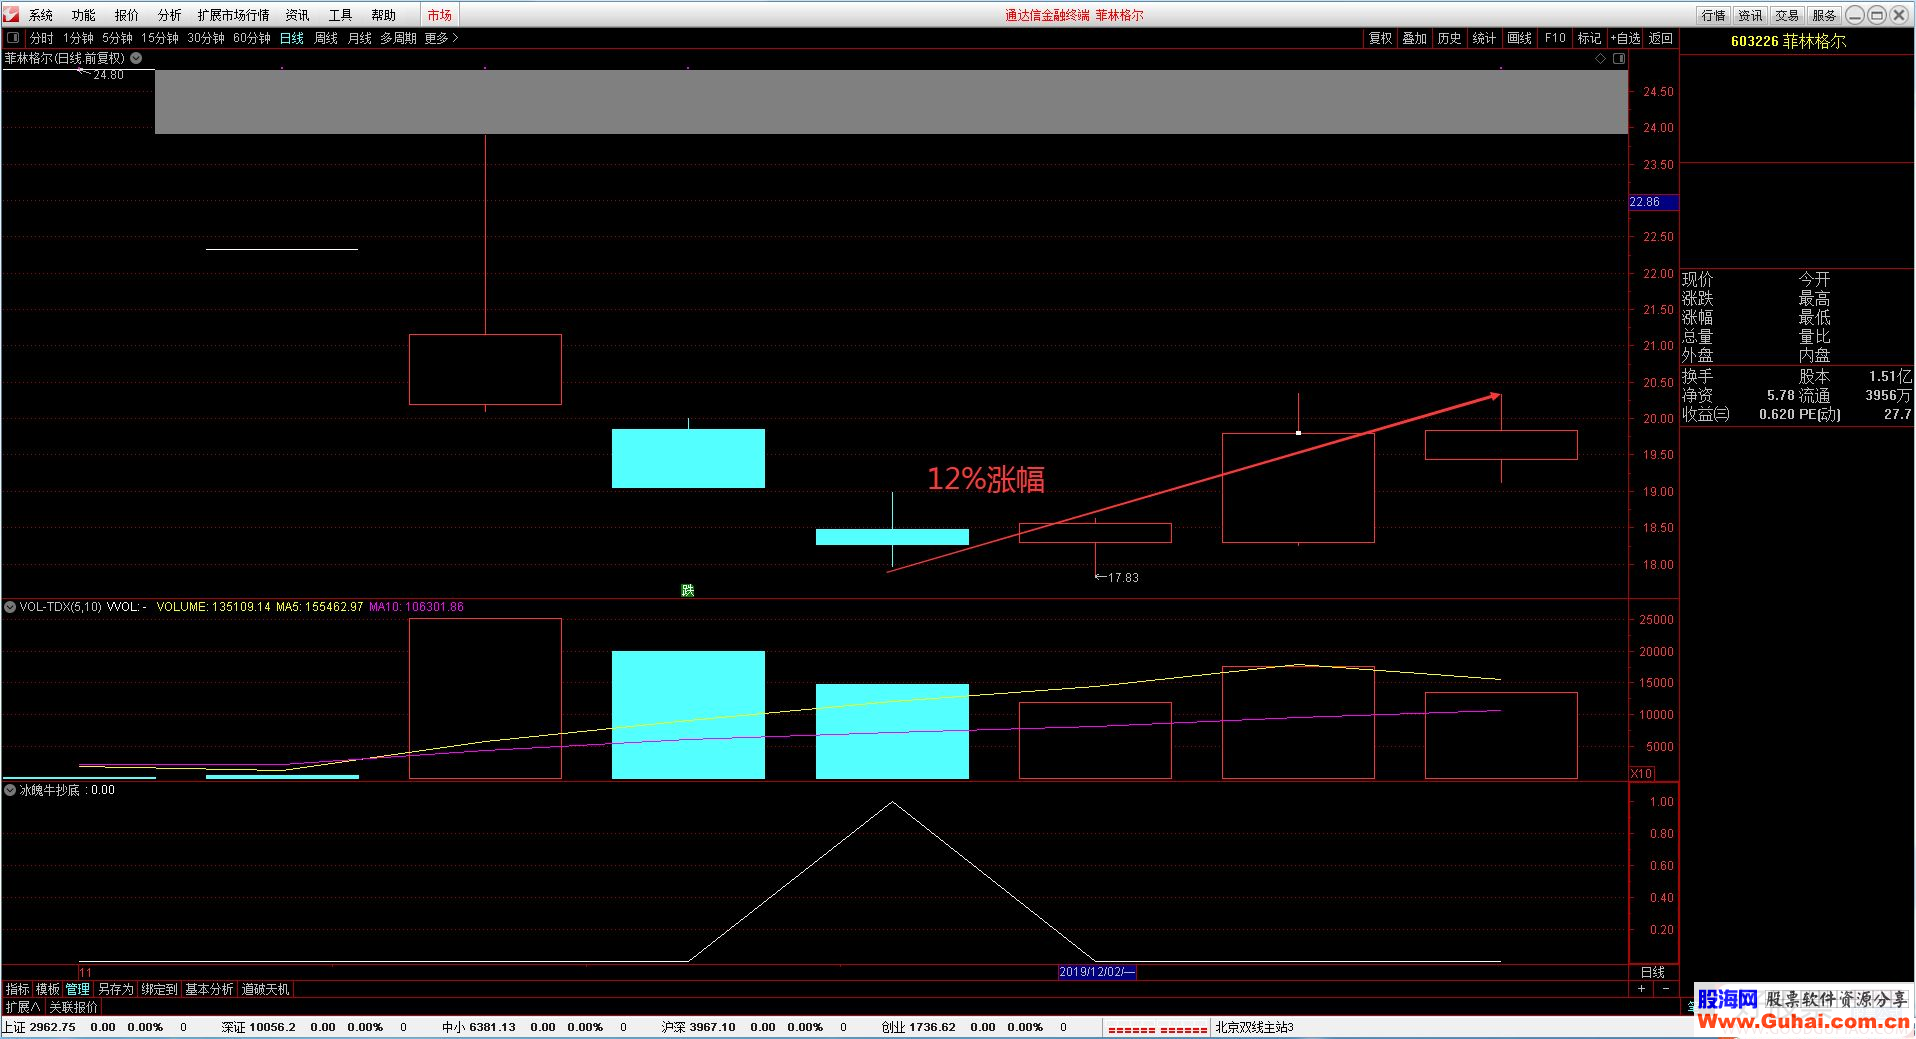Click the 2019/12/02 date marker
The width and height of the screenshot is (1916, 1039).
(x=1097, y=972)
